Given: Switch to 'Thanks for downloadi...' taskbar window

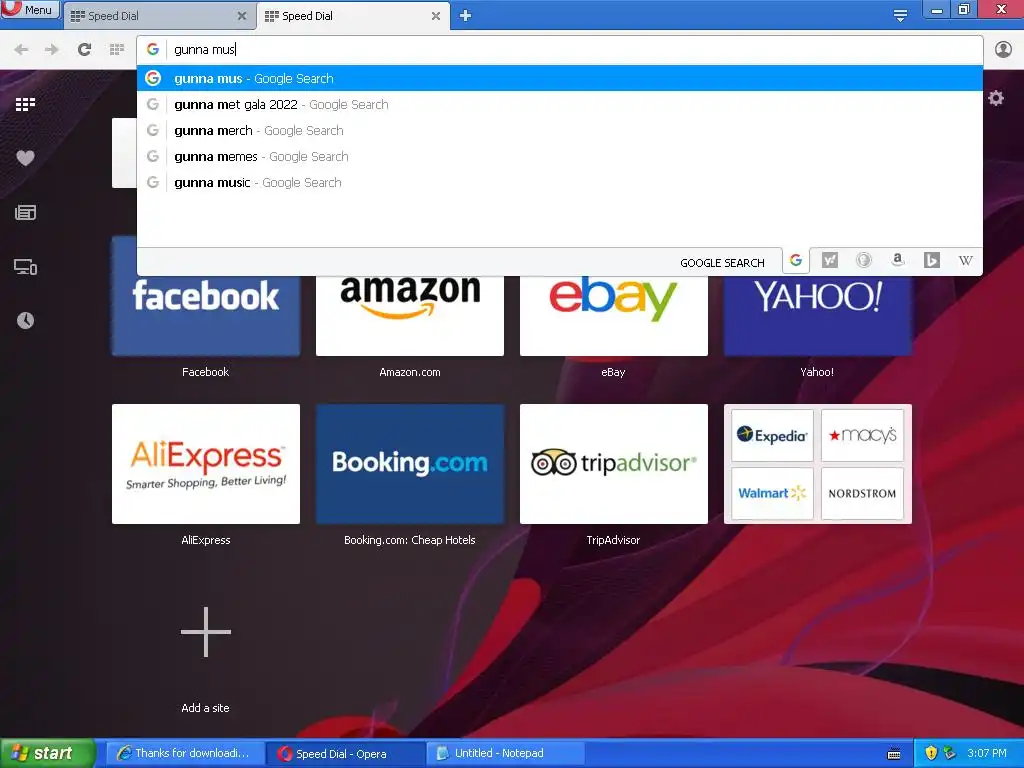Looking at the screenshot, I should [x=184, y=753].
